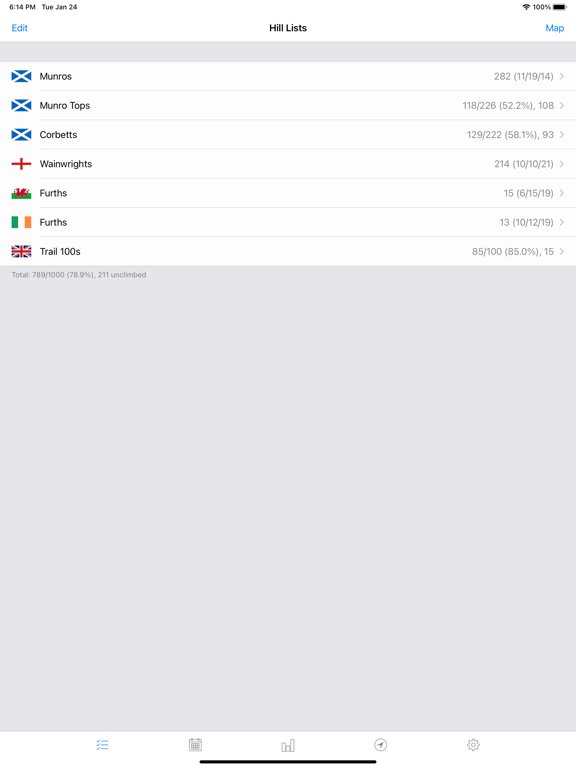Tap the Scotland flag beside Corbetts
This screenshot has width=576, height=768.
point(21,135)
